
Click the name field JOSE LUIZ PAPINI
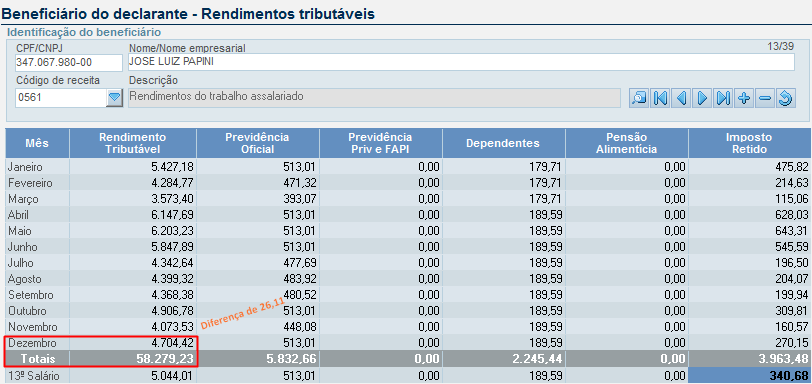tap(461, 62)
